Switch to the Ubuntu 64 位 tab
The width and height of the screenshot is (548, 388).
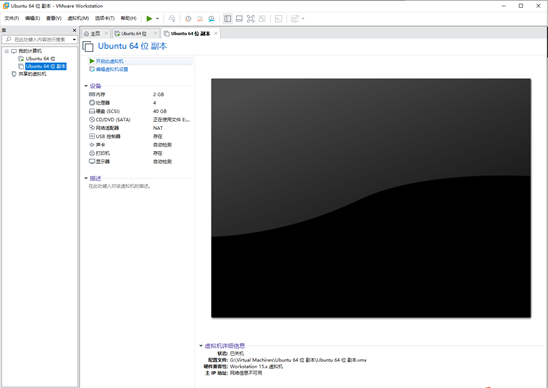point(134,34)
